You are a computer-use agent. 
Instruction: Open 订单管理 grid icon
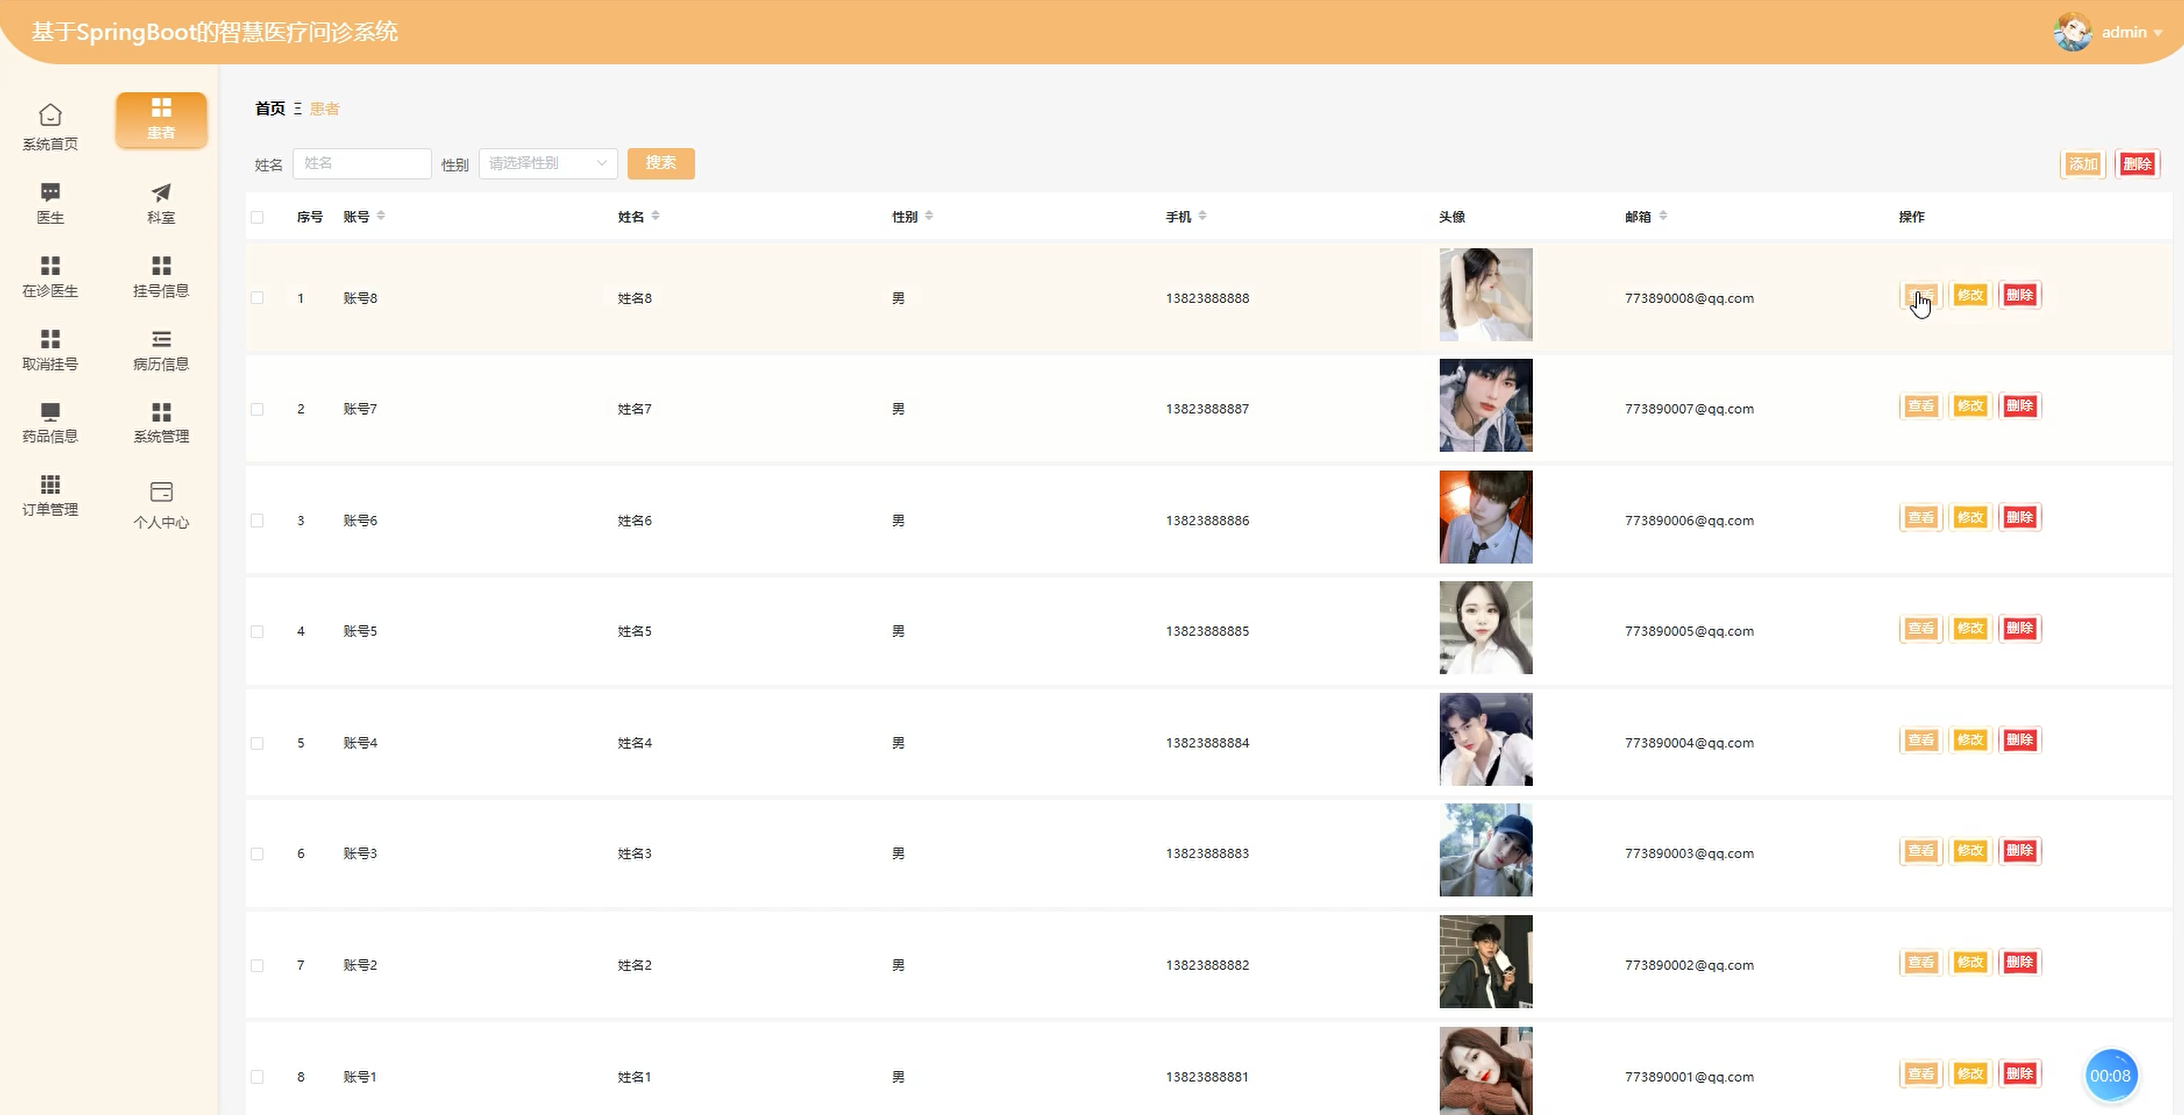click(x=50, y=485)
